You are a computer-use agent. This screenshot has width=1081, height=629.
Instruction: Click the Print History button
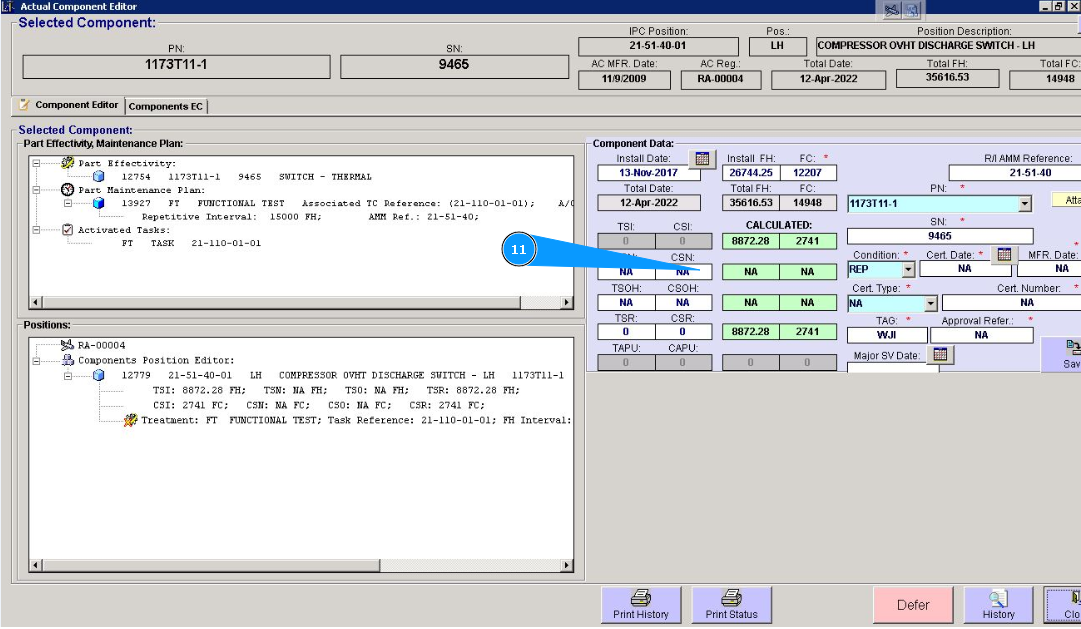click(x=641, y=605)
